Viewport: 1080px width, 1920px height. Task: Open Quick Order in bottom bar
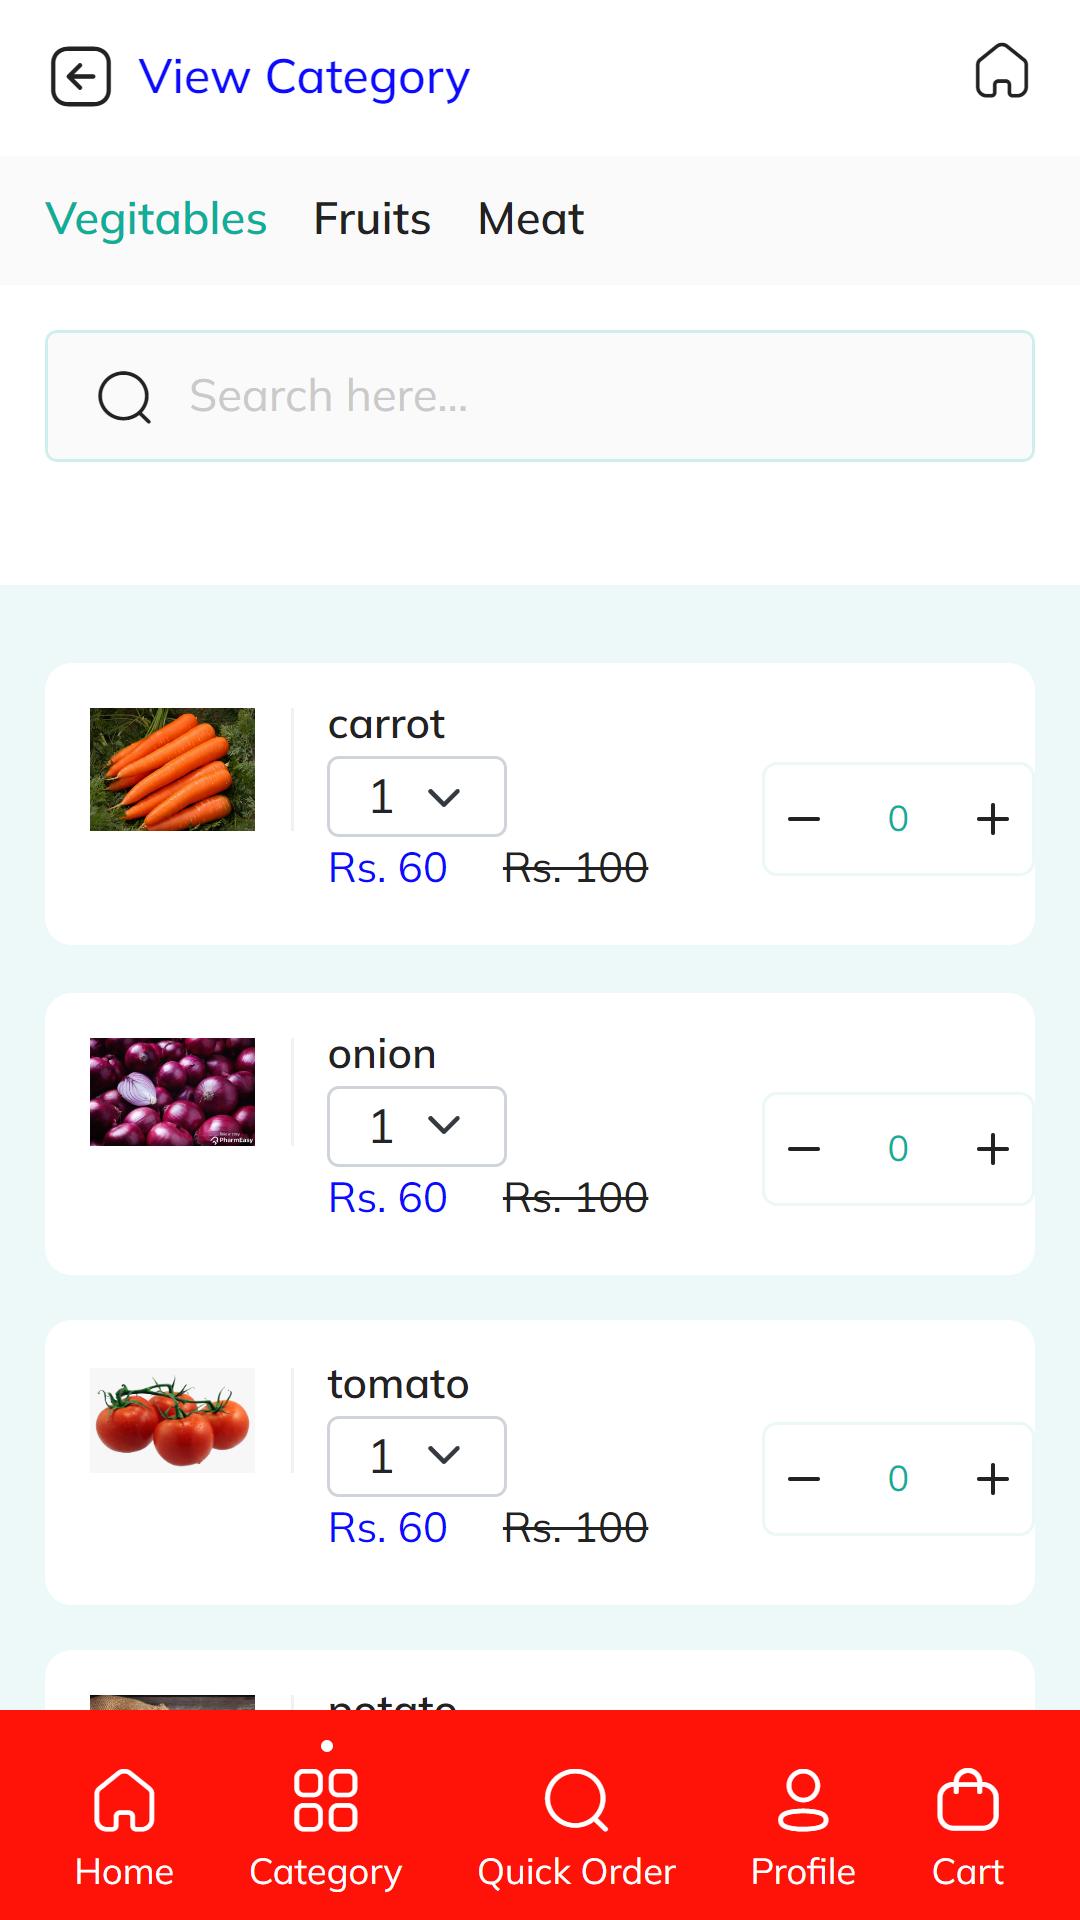(577, 1828)
